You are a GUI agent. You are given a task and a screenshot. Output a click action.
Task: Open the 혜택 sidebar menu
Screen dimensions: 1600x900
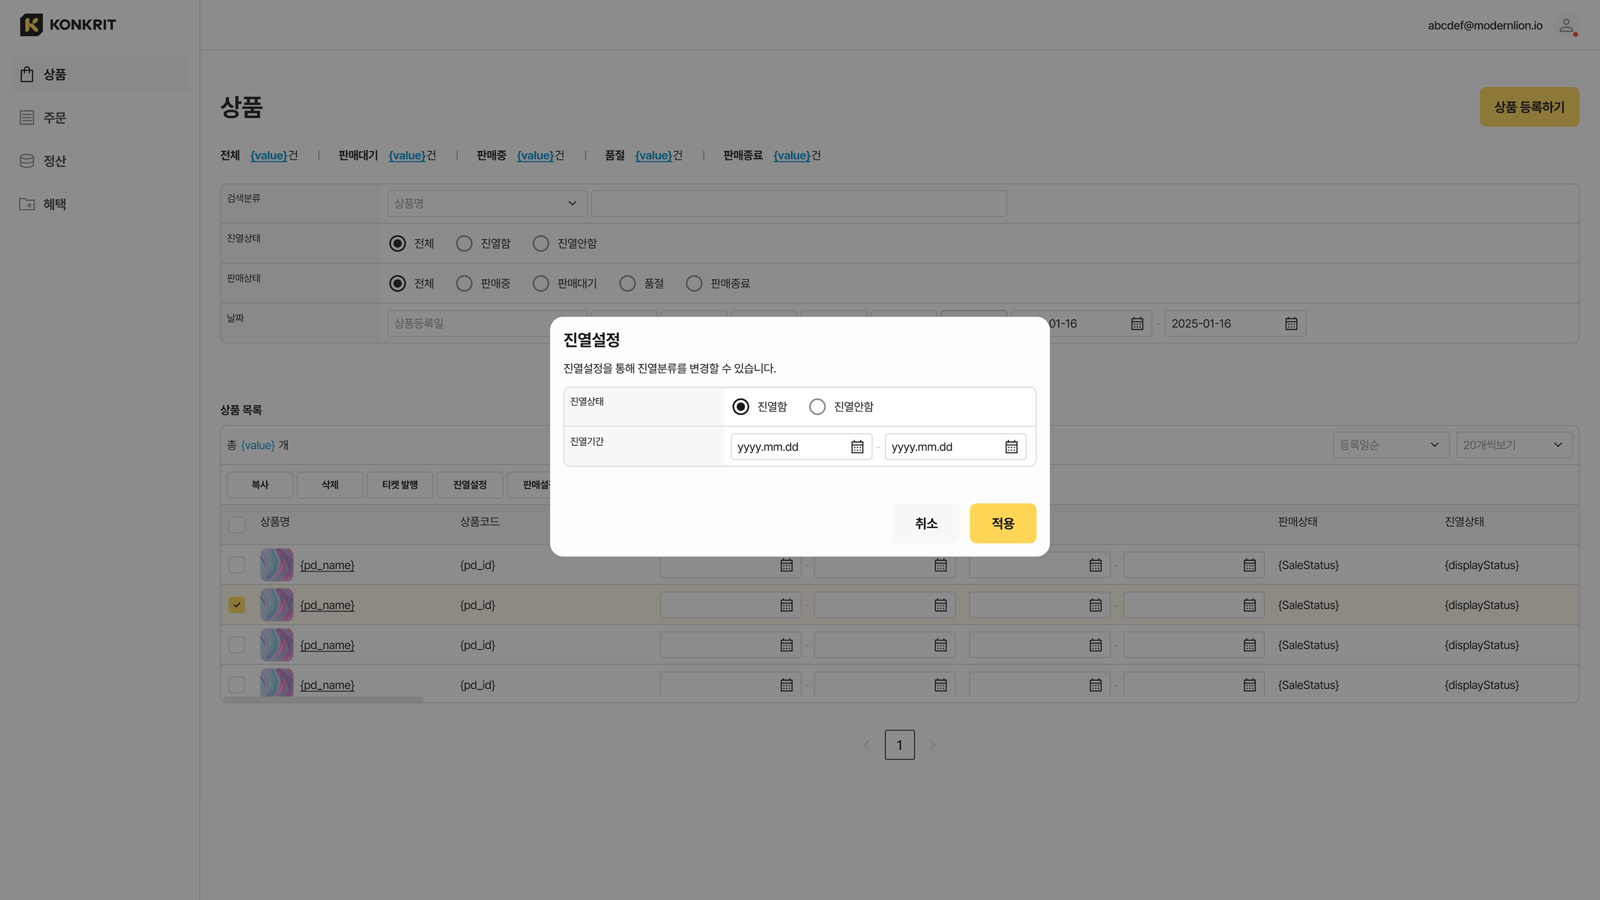tap(100, 204)
